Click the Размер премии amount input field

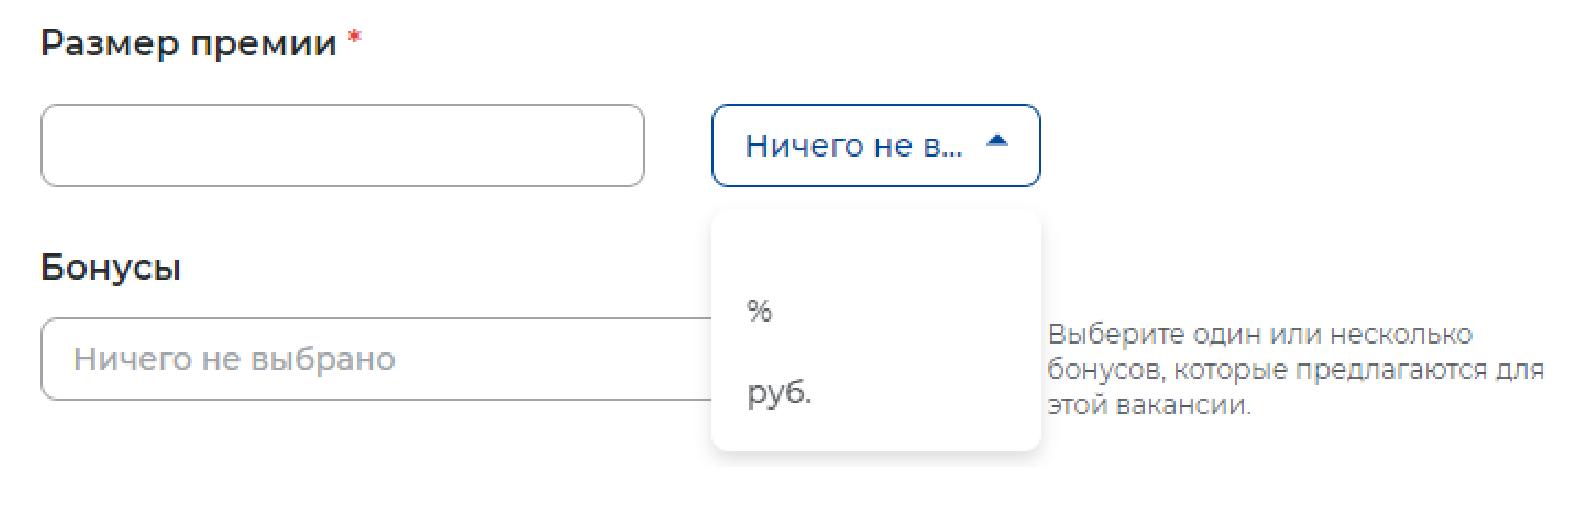tap(342, 146)
